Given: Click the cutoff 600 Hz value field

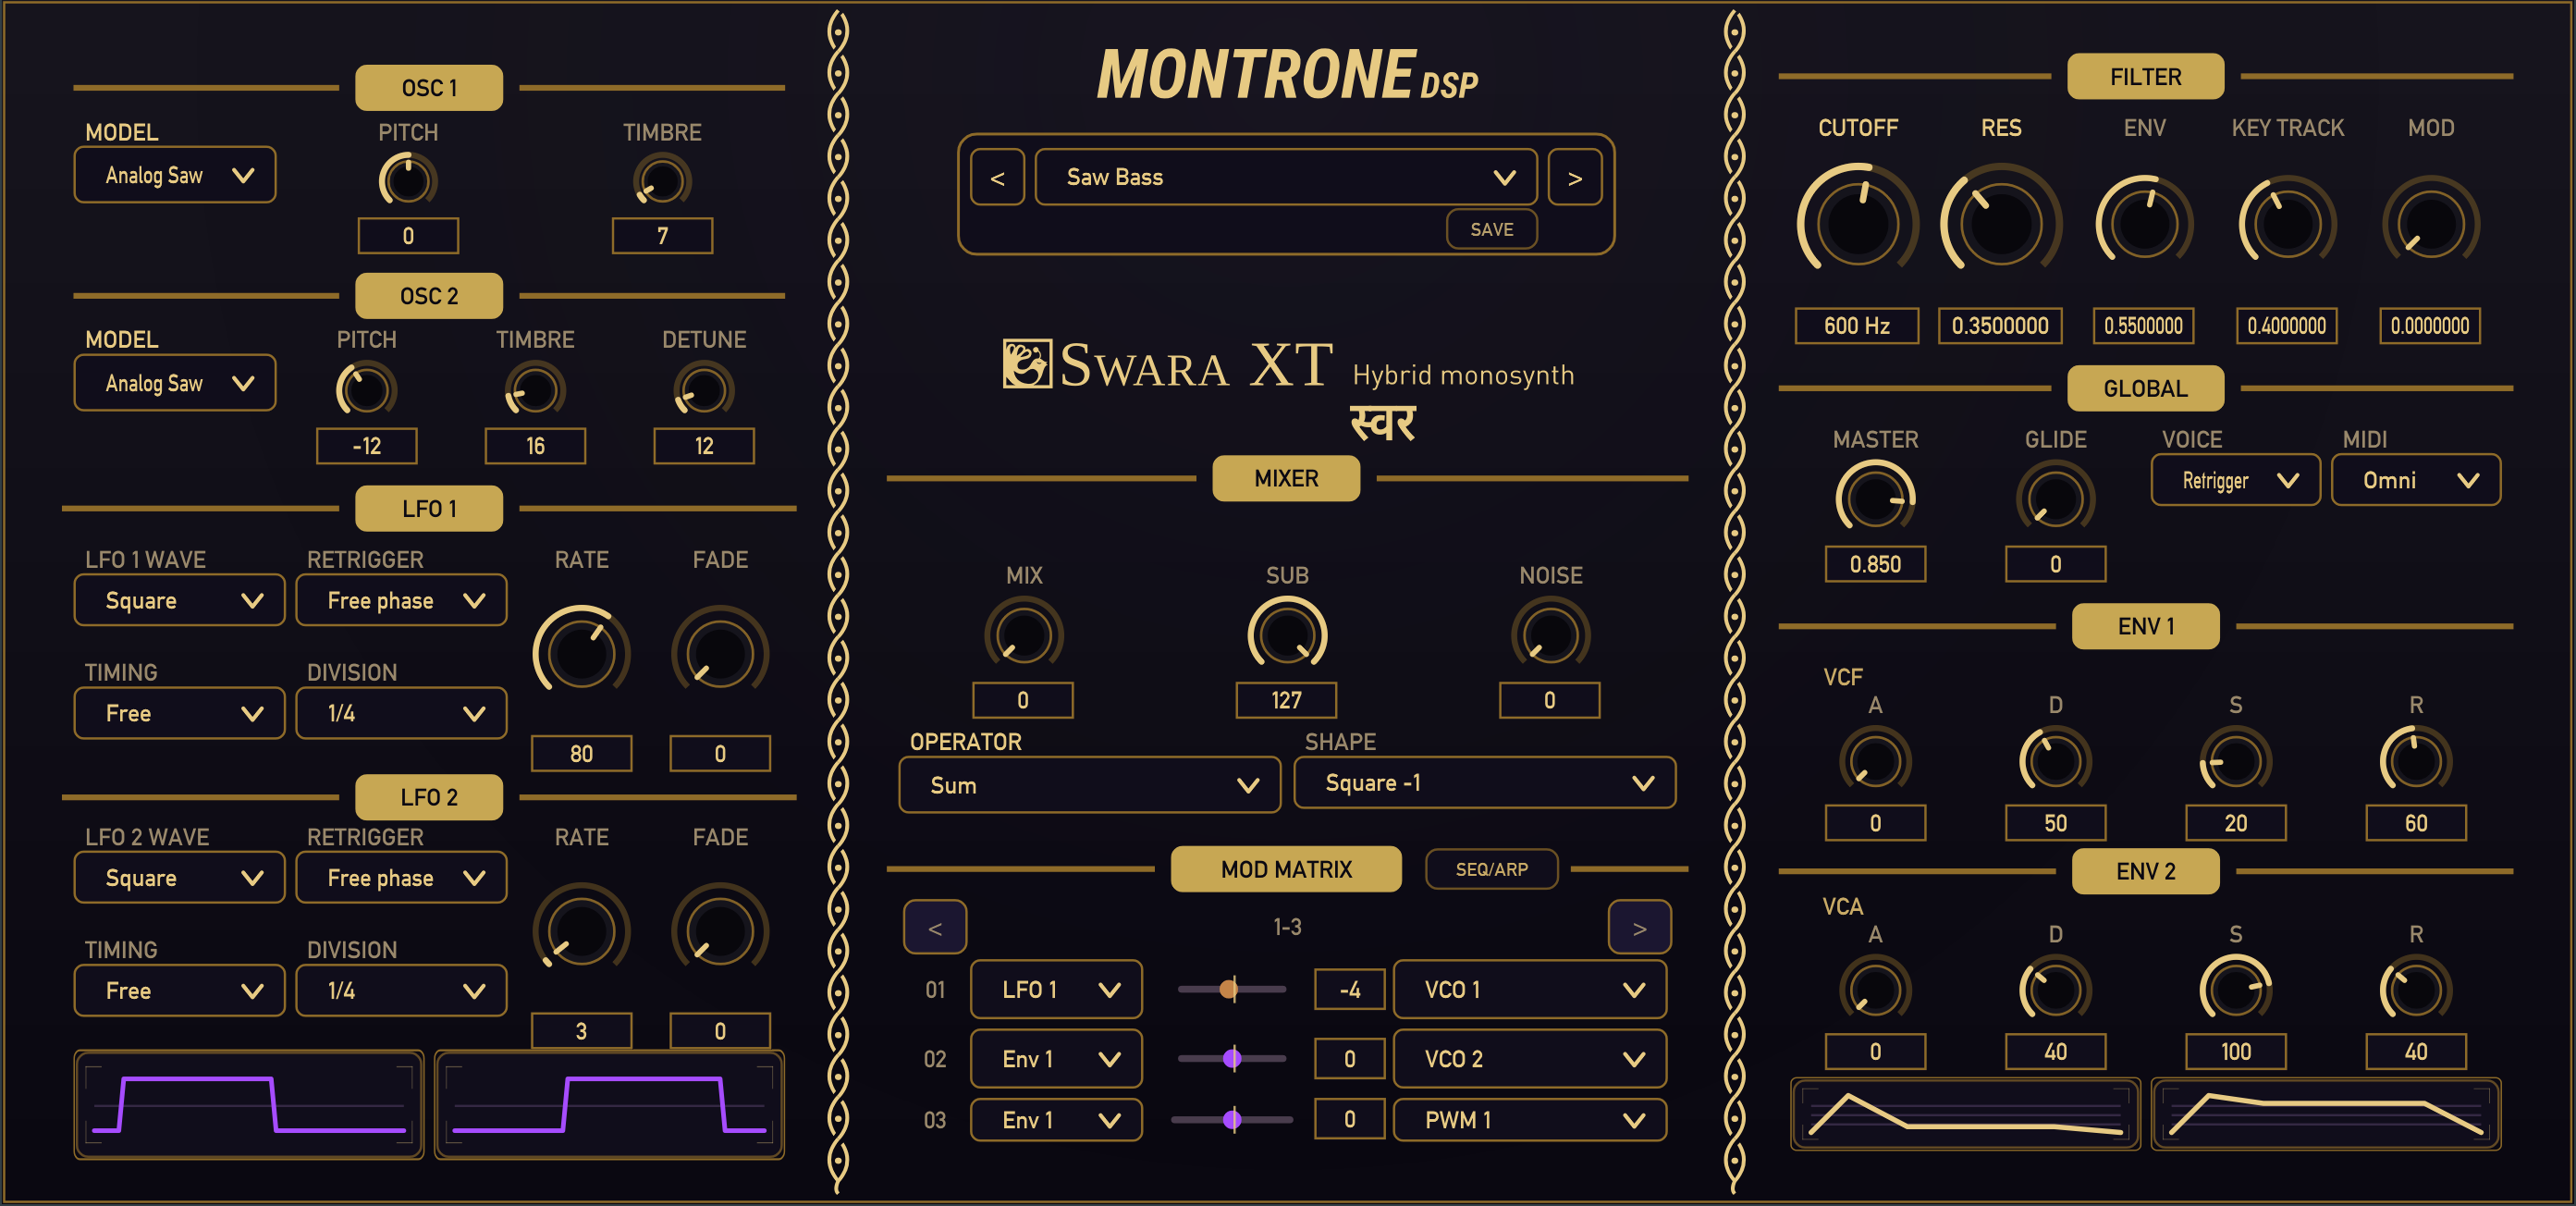Looking at the screenshot, I should (x=1857, y=325).
